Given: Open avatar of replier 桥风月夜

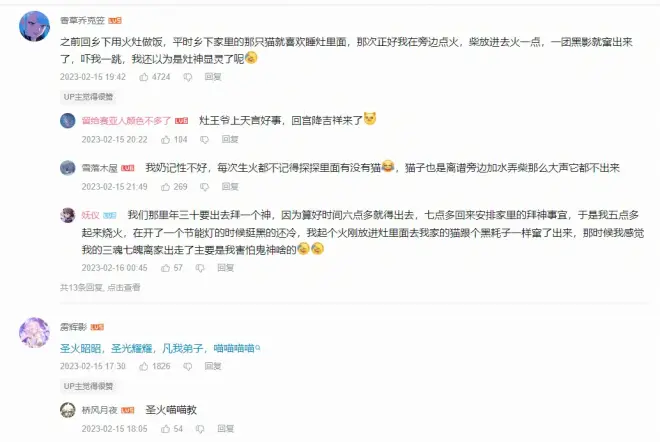Looking at the screenshot, I should point(68,410).
